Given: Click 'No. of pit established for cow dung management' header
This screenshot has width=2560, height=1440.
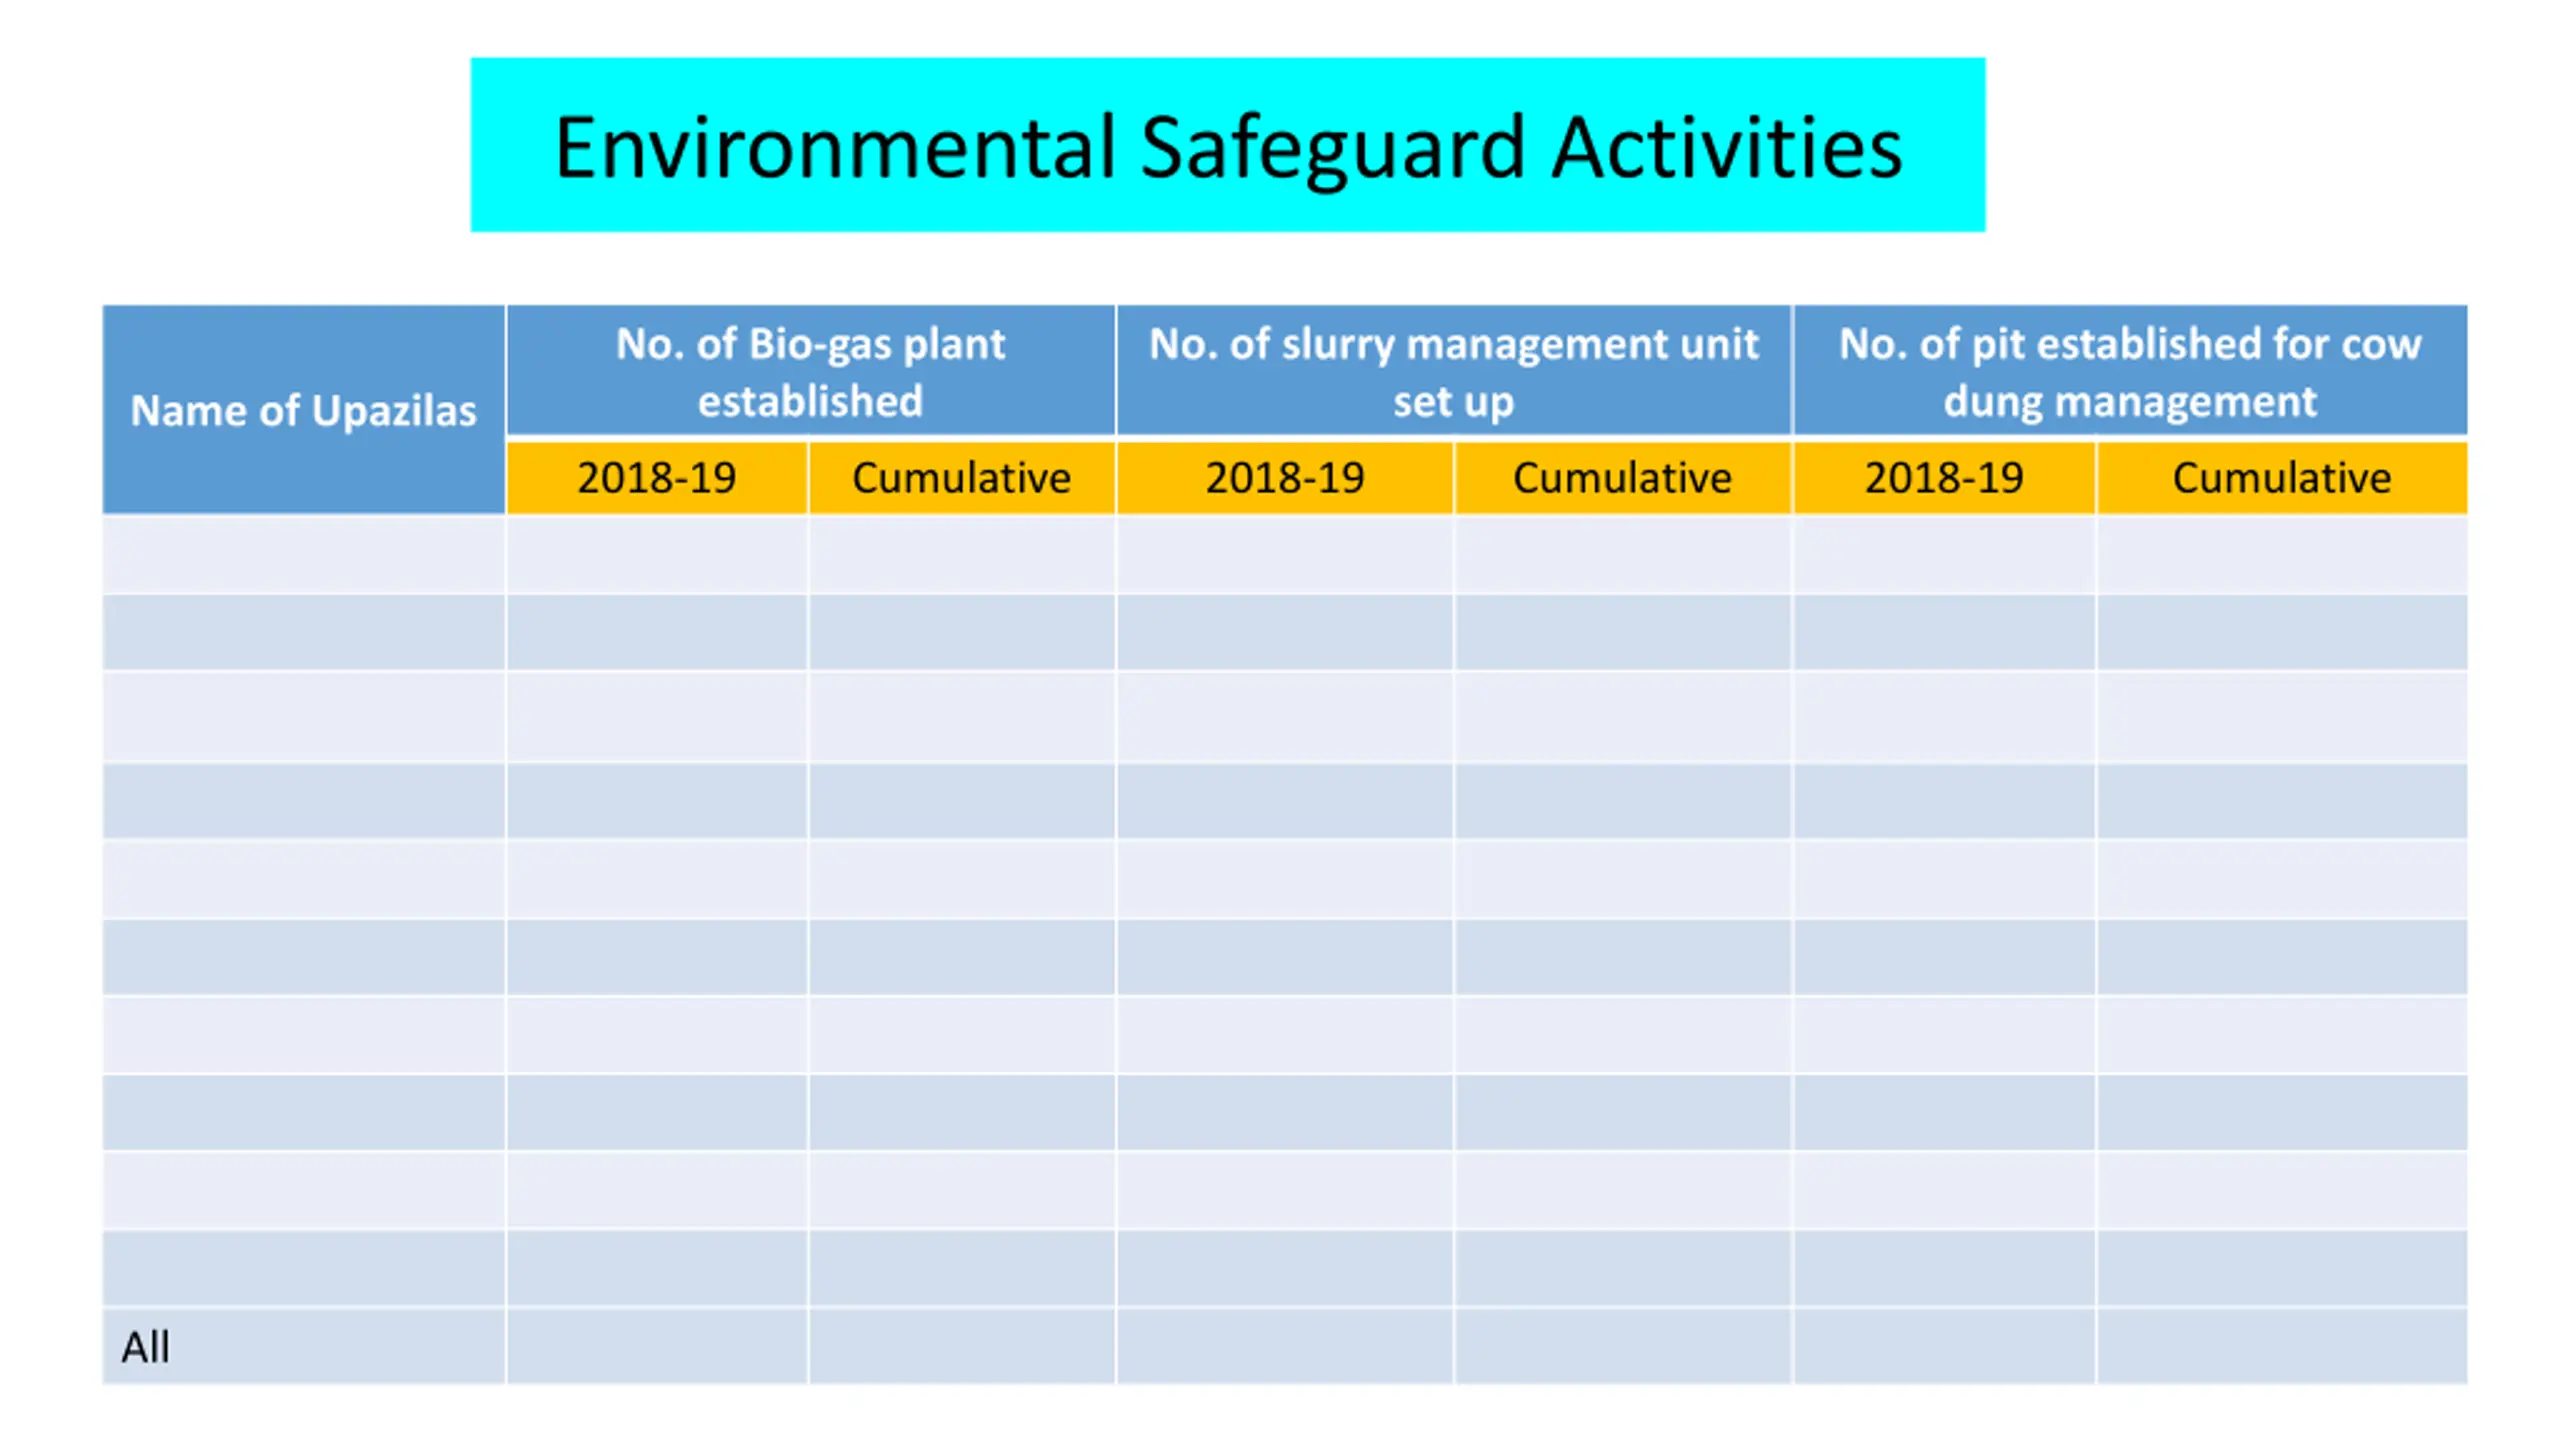Looking at the screenshot, I should coord(2130,371).
